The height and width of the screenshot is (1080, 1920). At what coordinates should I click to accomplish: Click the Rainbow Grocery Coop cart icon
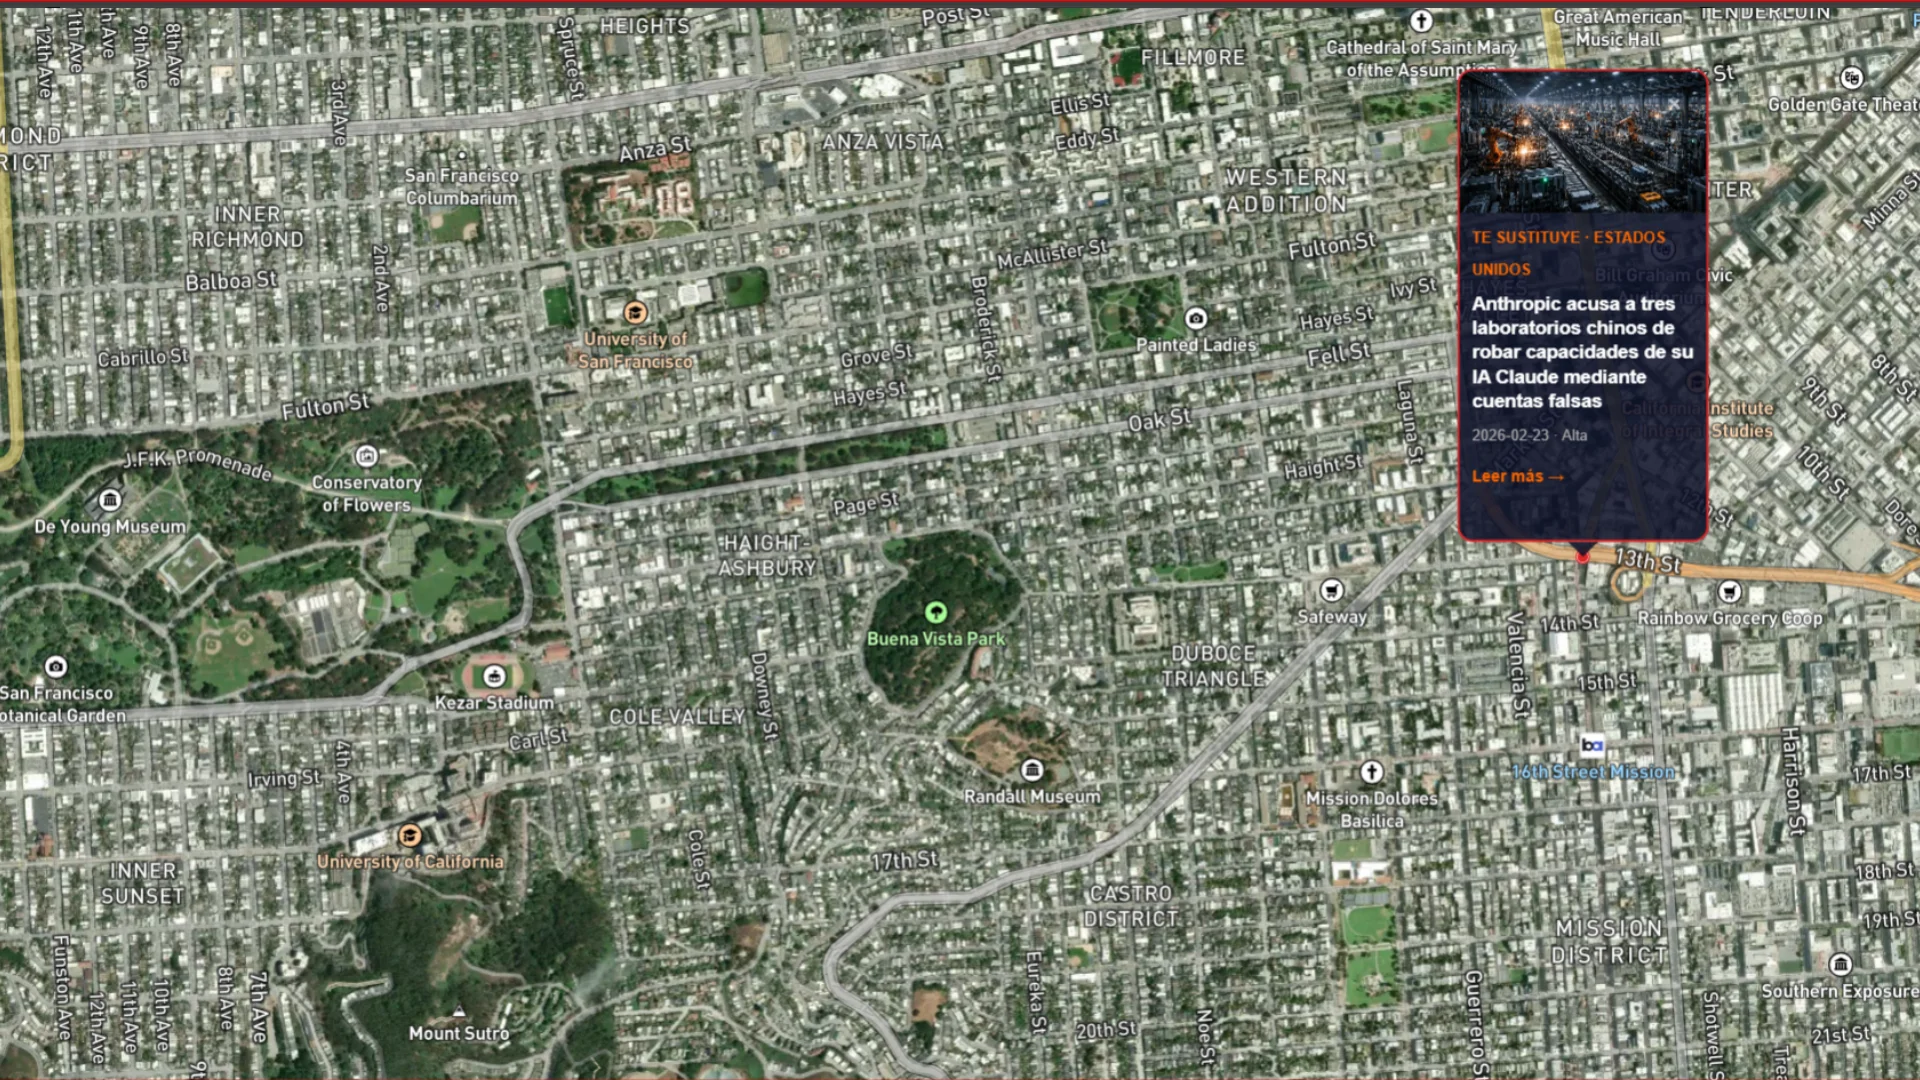click(x=1729, y=592)
